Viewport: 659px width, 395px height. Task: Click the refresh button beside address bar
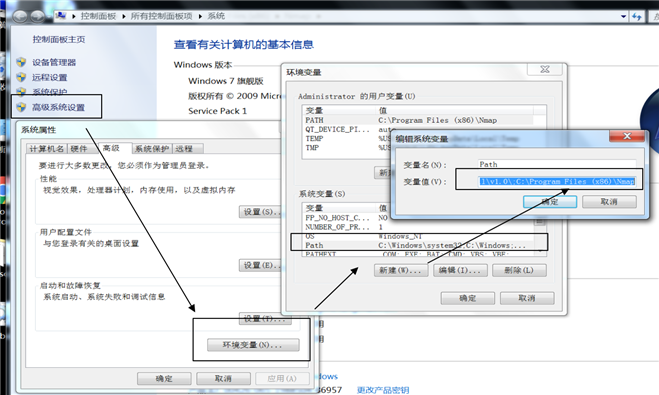pos(637,16)
